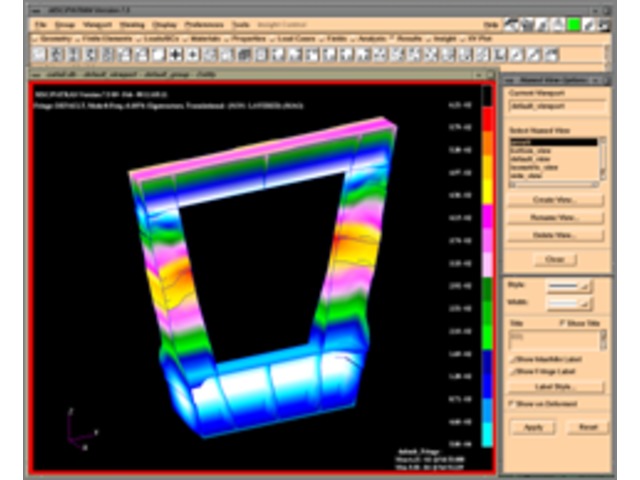This screenshot has width=640, height=480.
Task: Click the Title text box
Action: click(x=554, y=339)
